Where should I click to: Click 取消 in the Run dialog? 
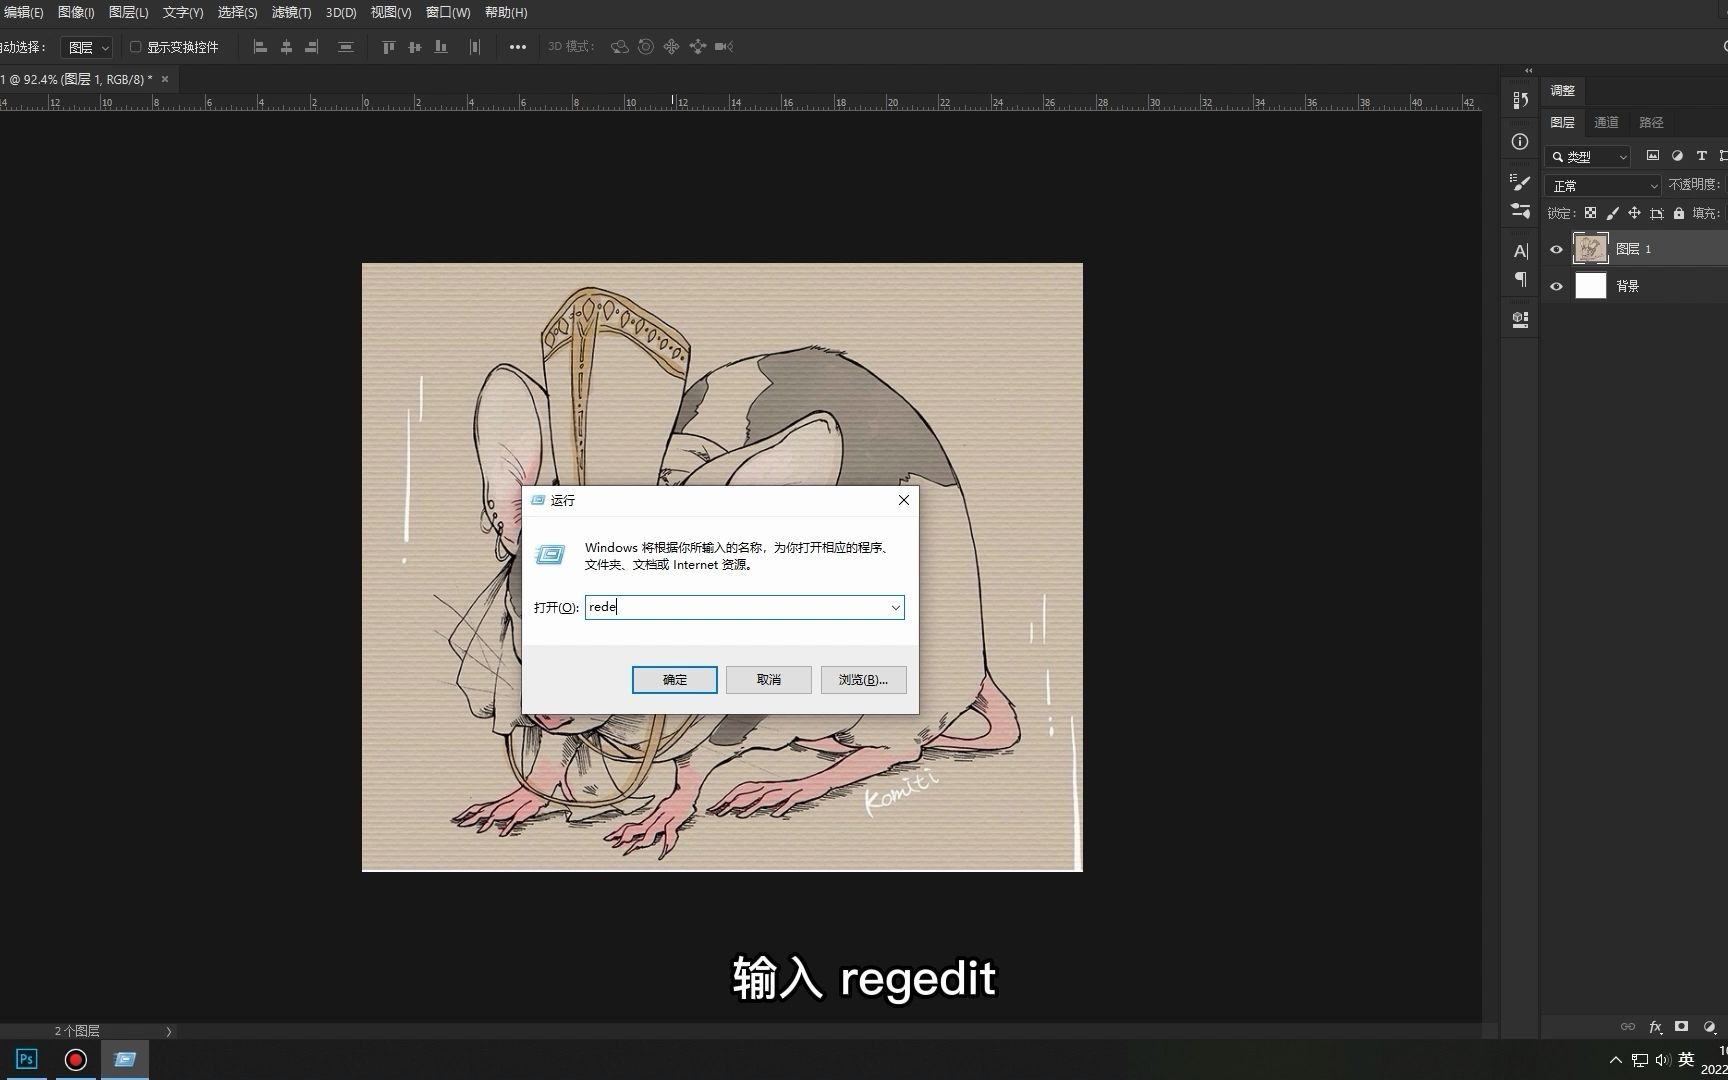769,680
